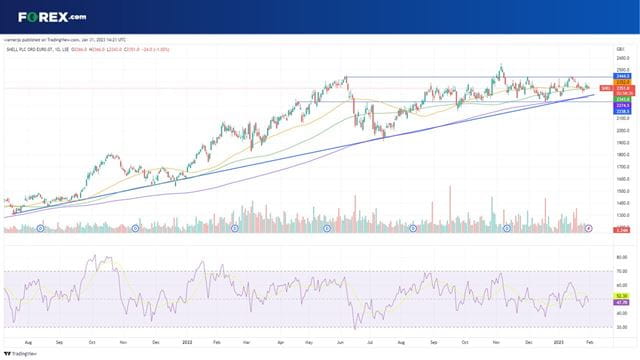
Task: Click the green moving average price label
Action: click(623, 100)
